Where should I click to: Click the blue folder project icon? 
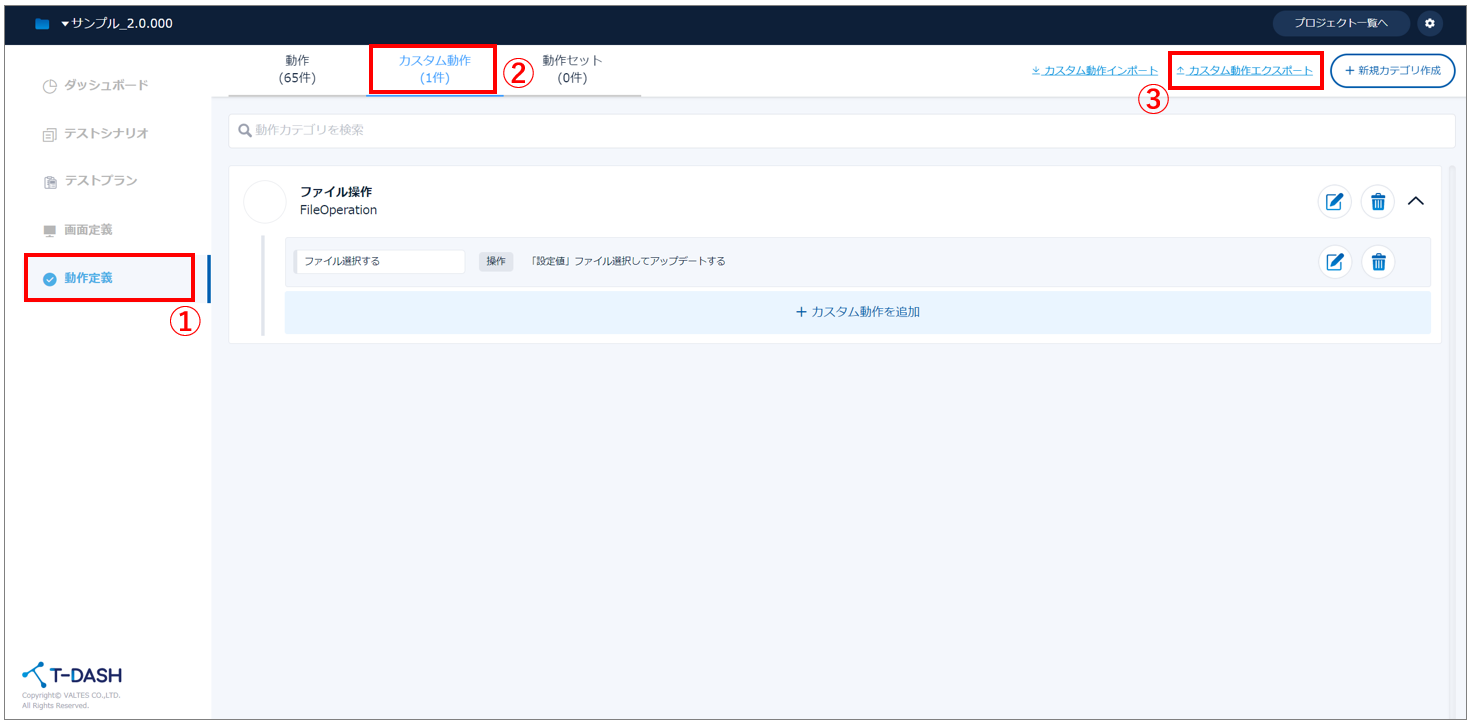click(42, 24)
